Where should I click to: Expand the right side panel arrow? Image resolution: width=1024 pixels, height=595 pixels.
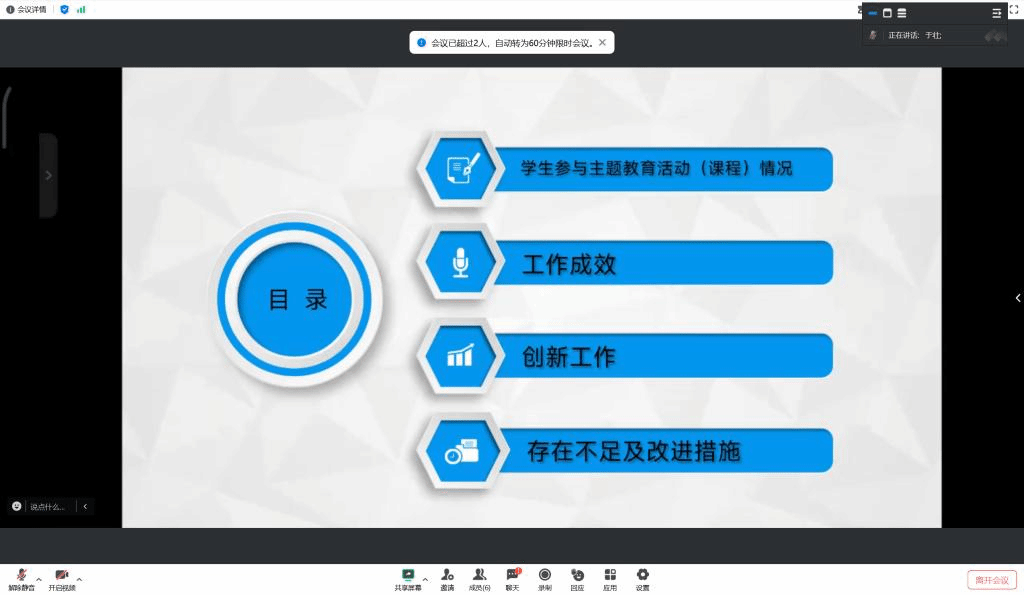(1017, 298)
